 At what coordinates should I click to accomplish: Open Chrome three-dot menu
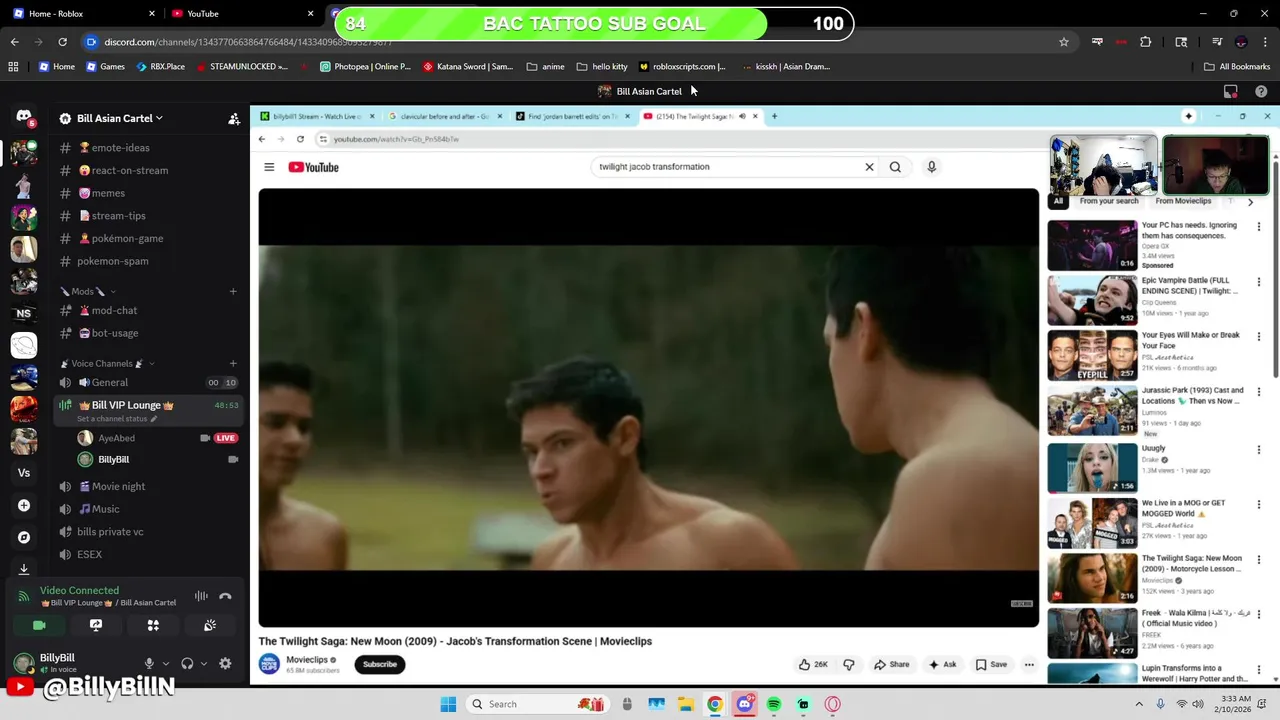[x=1265, y=42]
